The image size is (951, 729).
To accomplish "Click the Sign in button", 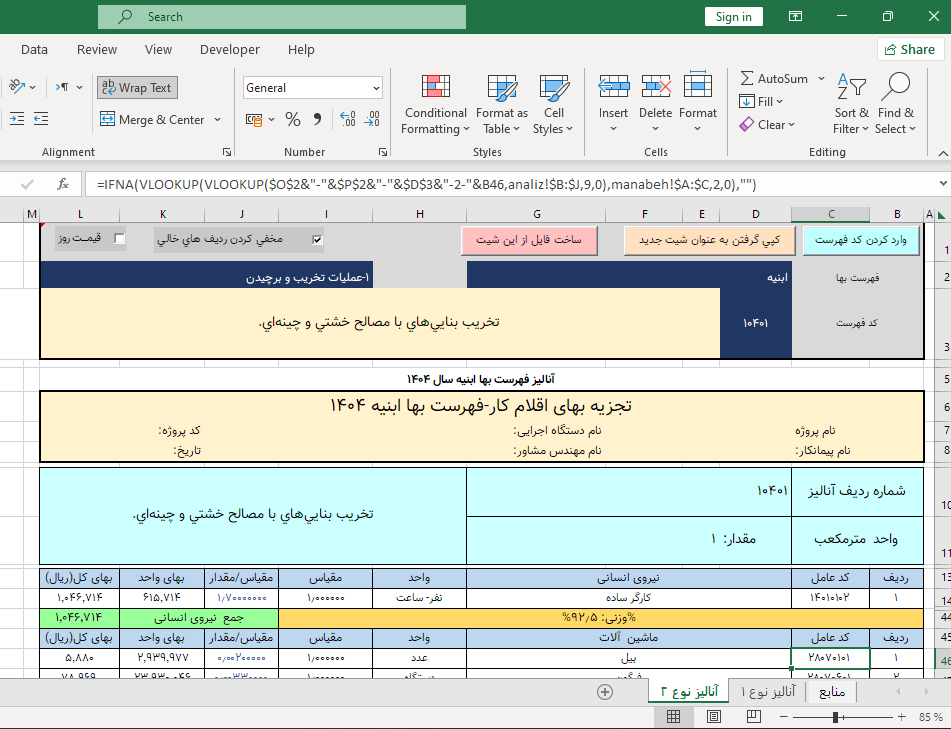I will coord(733,16).
